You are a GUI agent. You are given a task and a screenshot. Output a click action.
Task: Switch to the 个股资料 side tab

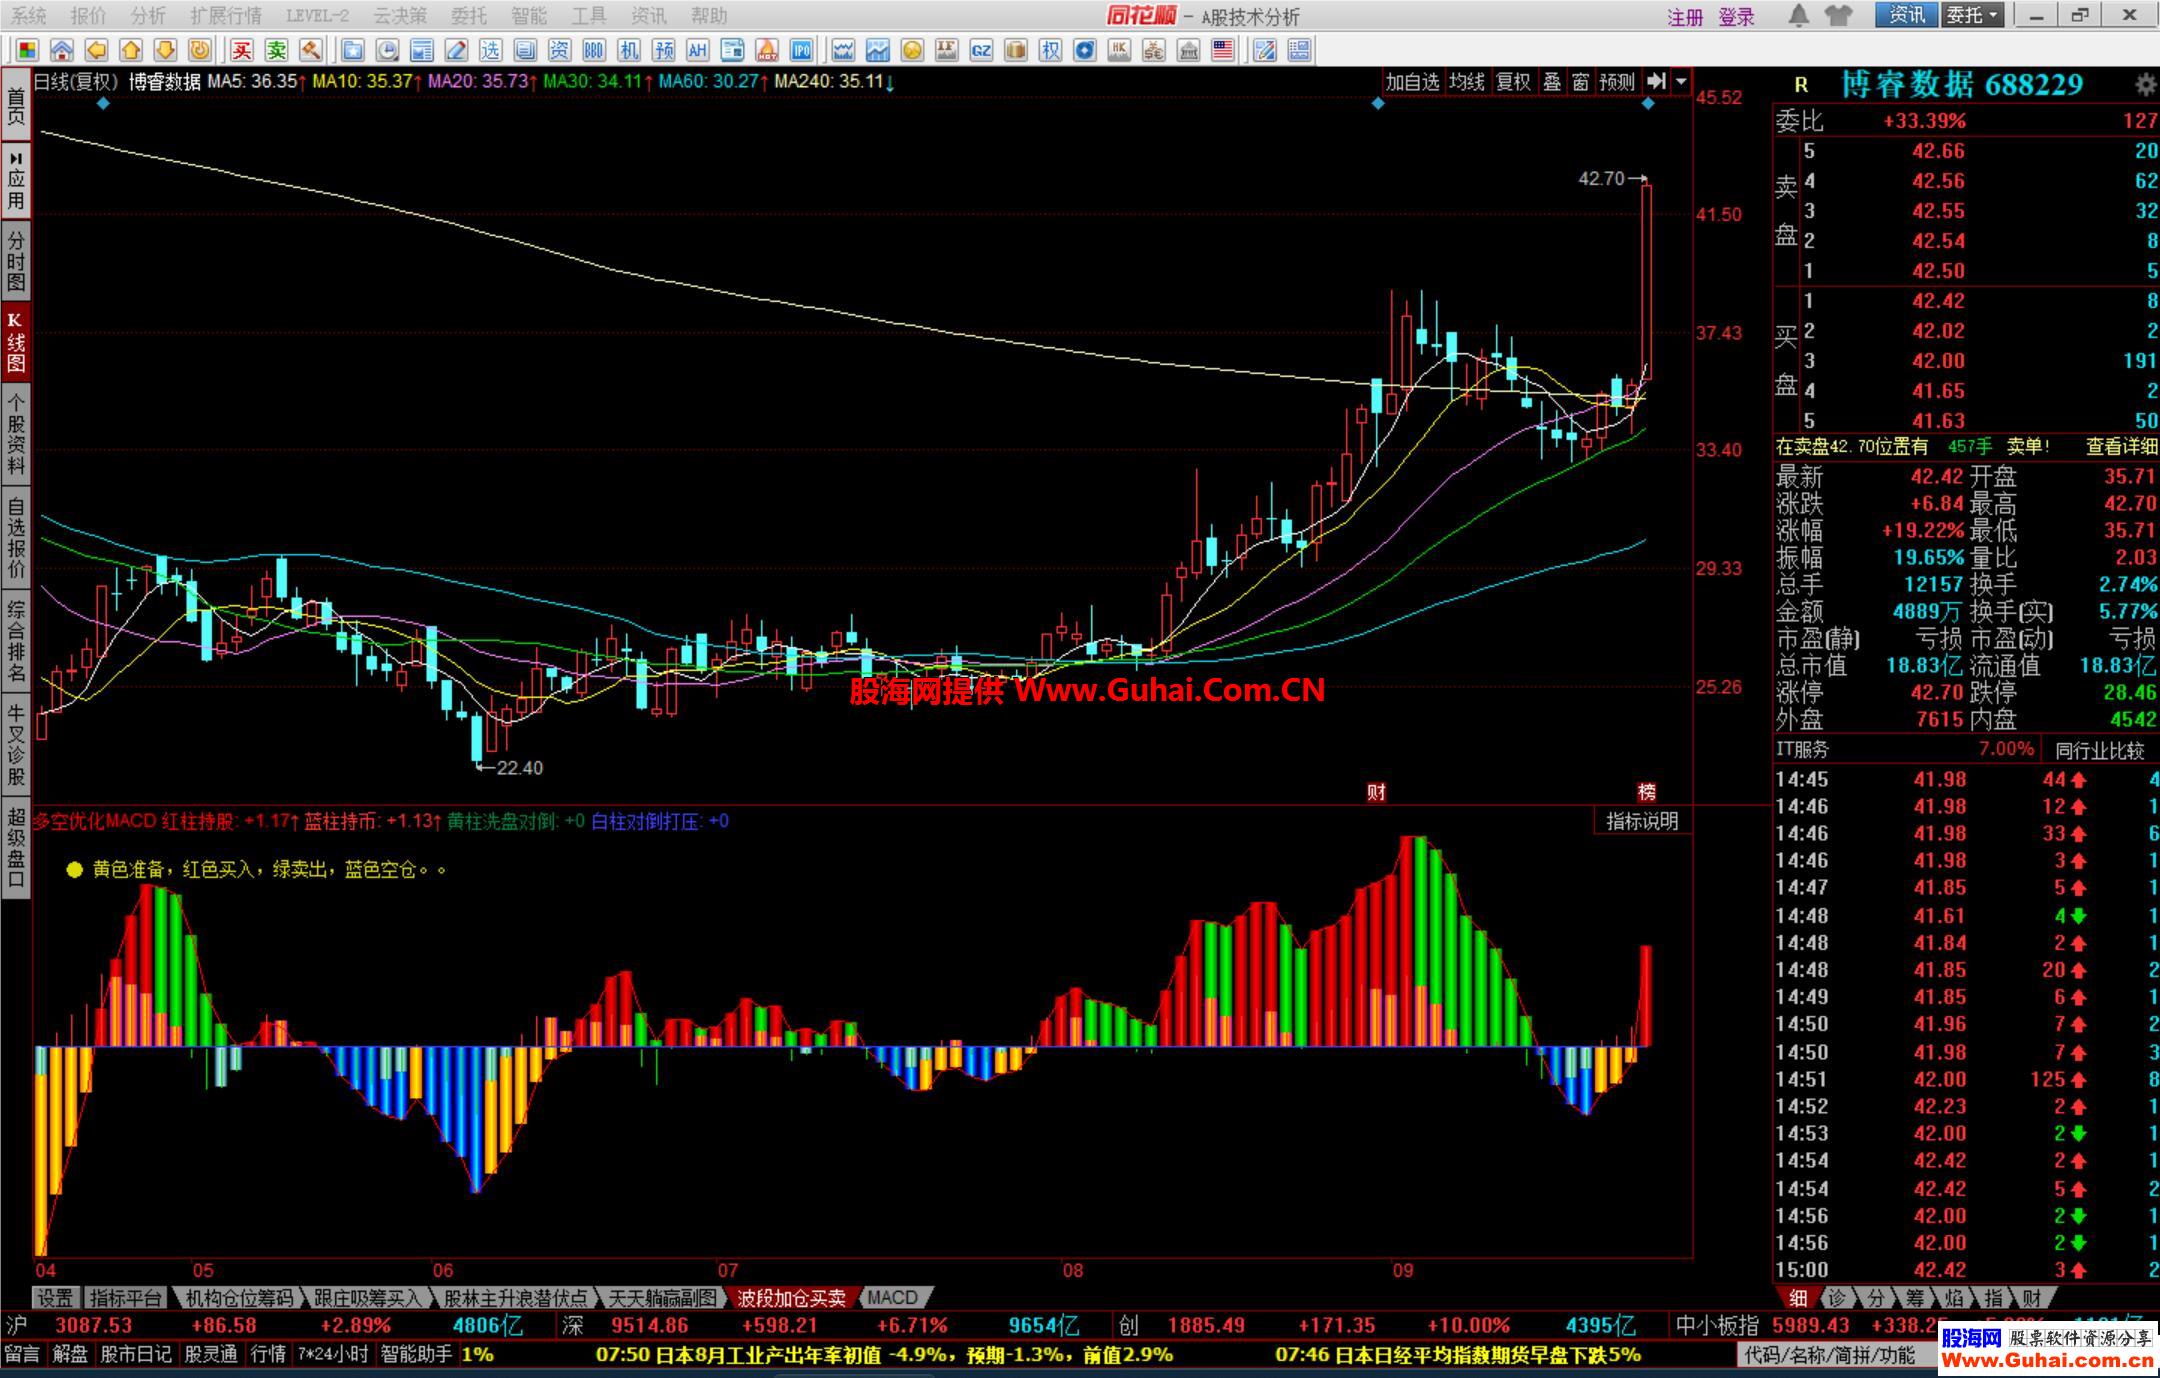point(16,434)
